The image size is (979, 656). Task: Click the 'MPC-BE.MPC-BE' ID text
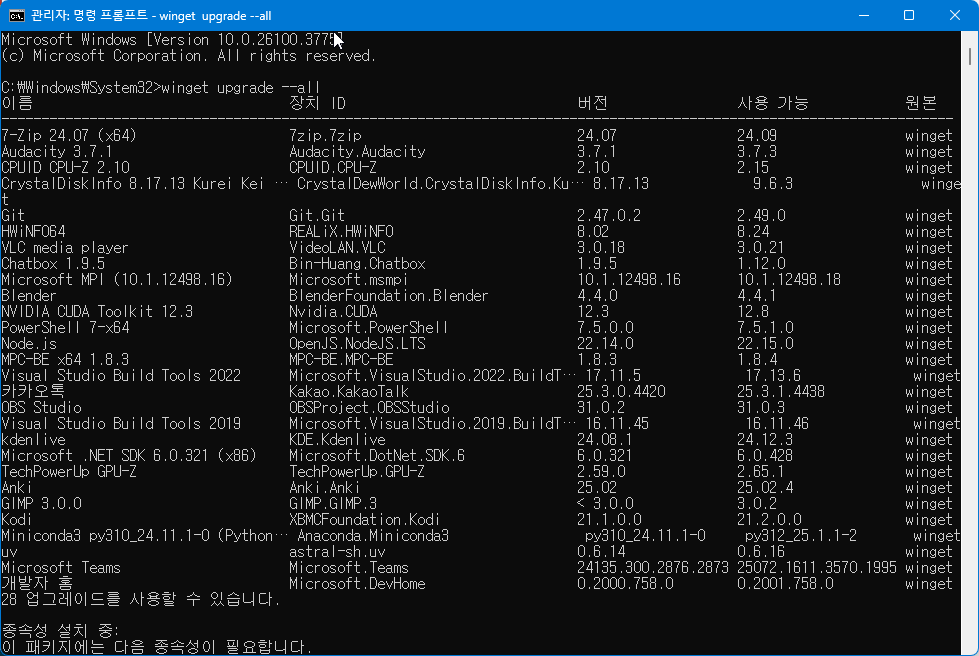click(x=341, y=360)
